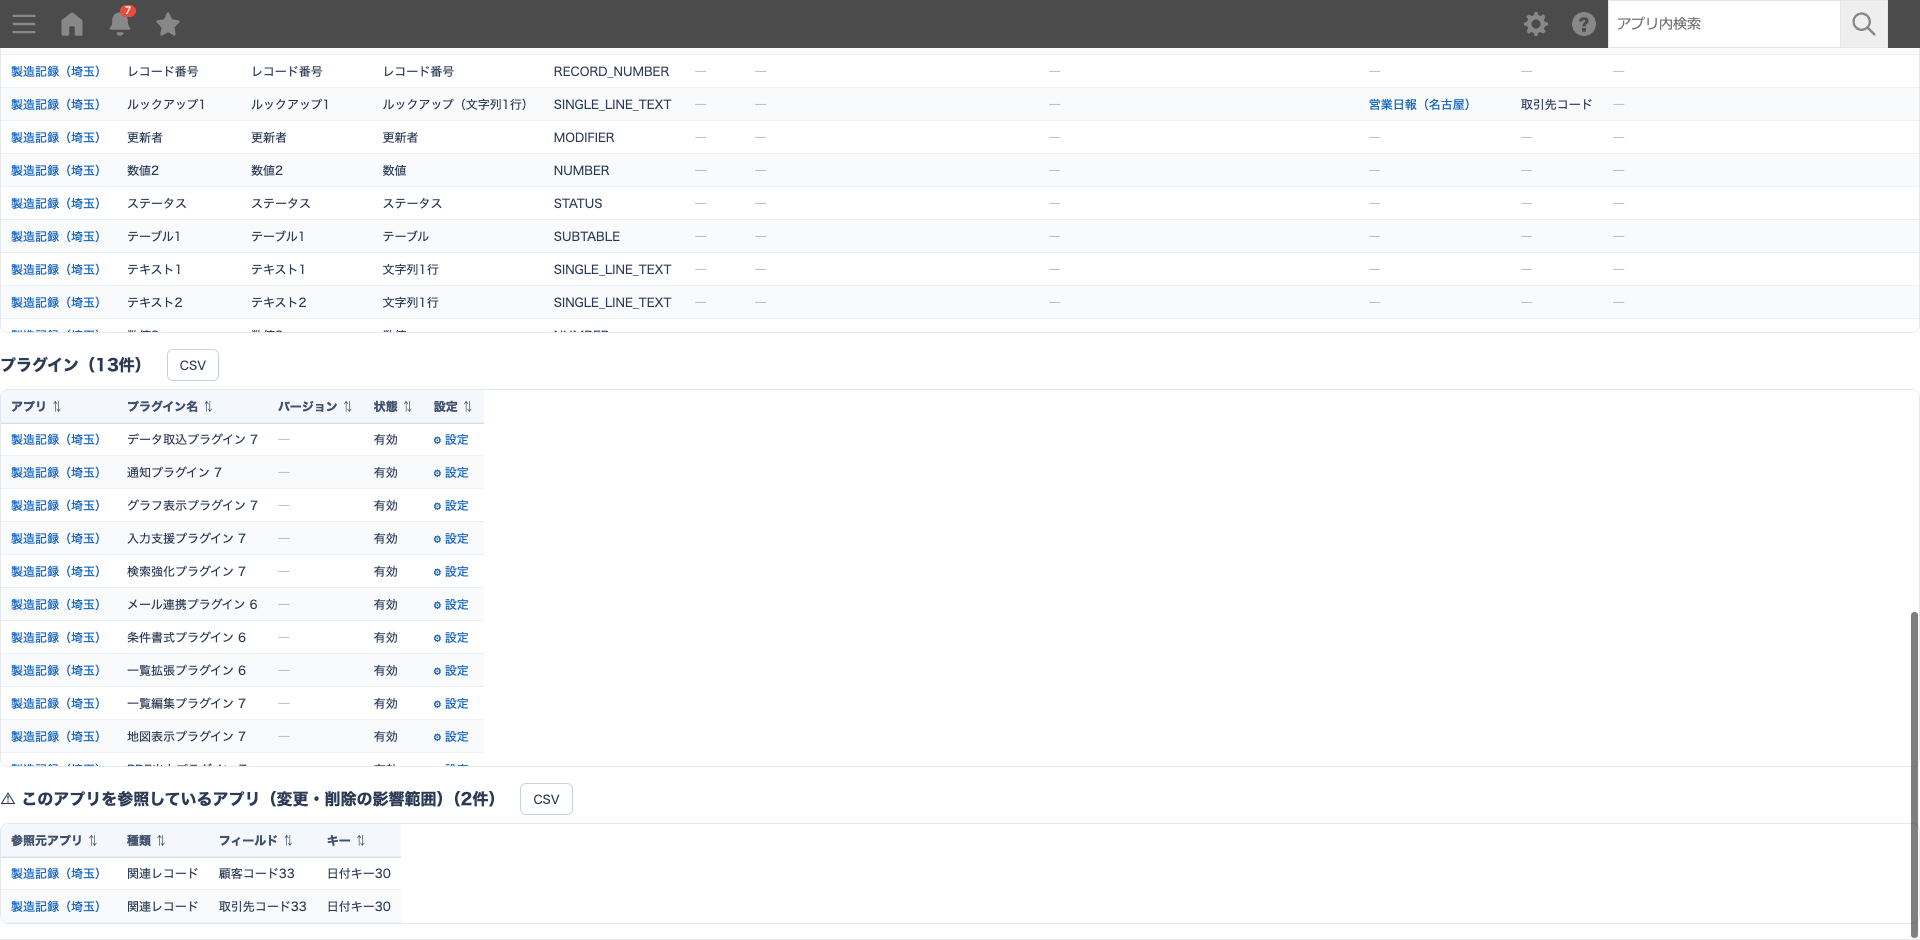Viewport: 1920px width, 940px height.
Task: Open the hamburger menu icon
Action: pos(24,24)
